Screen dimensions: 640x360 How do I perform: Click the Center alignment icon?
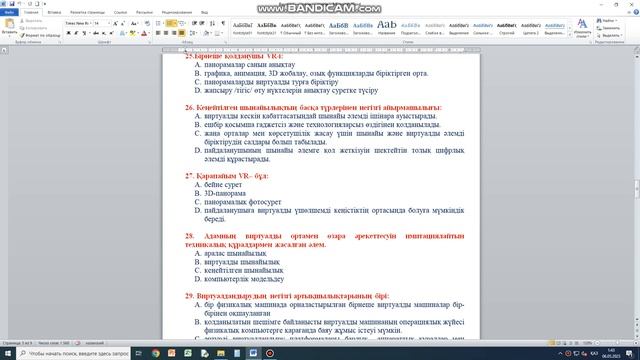coord(166,33)
